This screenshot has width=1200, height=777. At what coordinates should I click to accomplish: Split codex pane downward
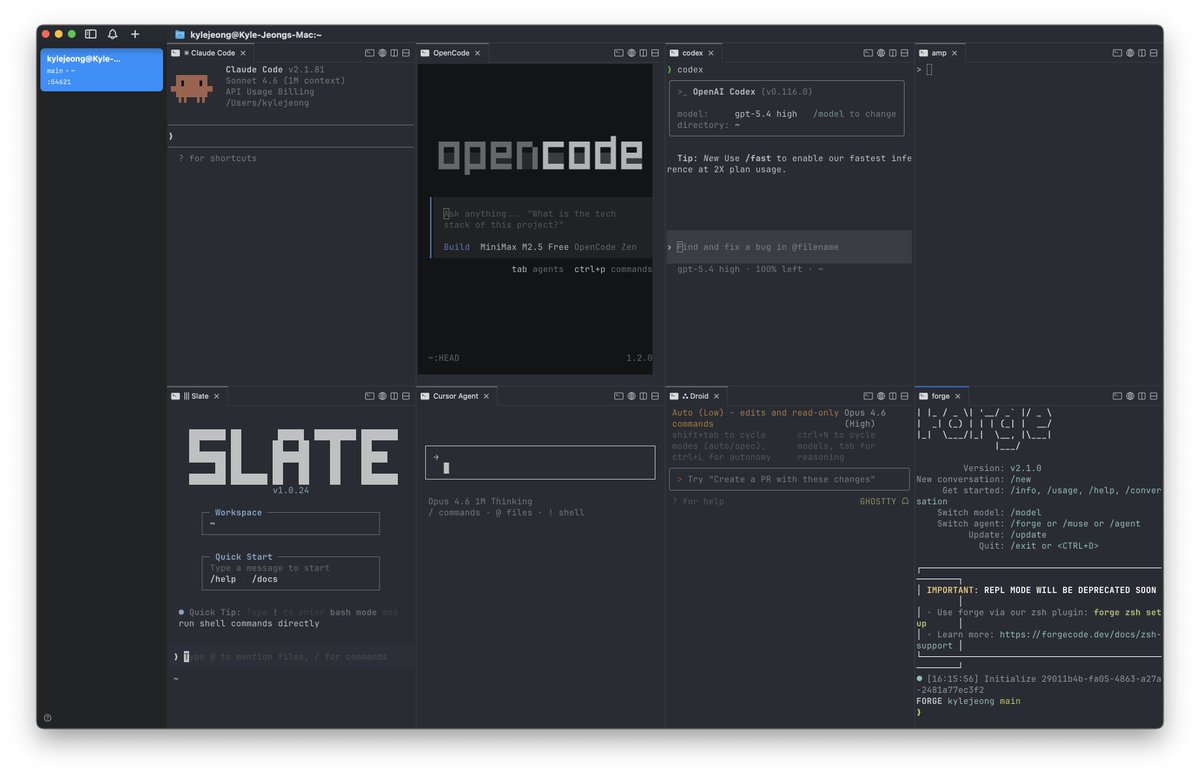904,53
